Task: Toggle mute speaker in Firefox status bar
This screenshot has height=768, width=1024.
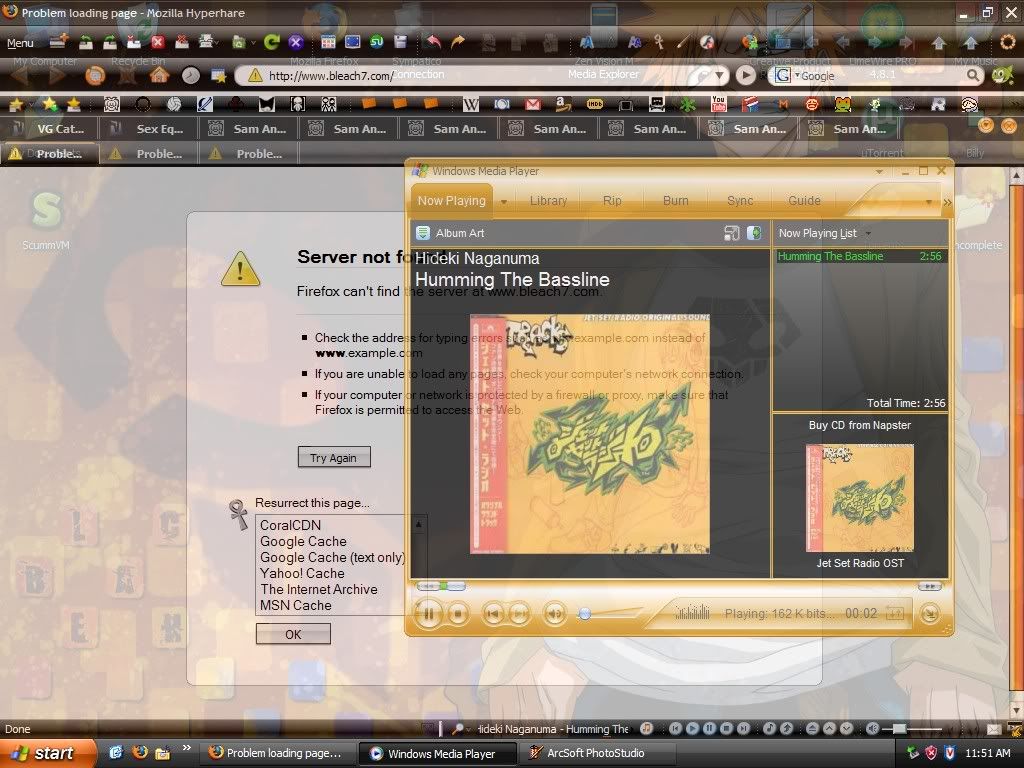Action: (872, 728)
